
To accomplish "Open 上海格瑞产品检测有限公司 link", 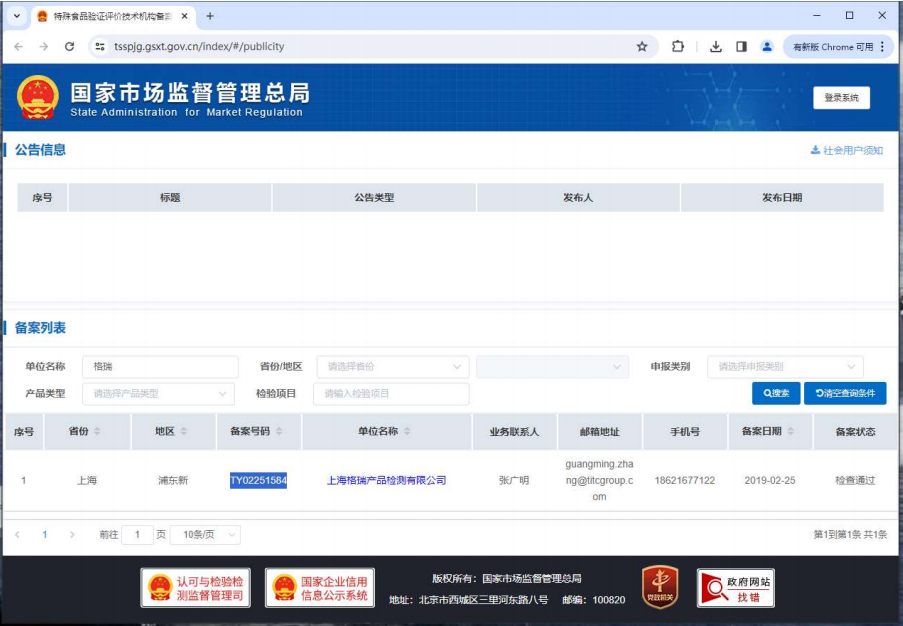I will (386, 481).
